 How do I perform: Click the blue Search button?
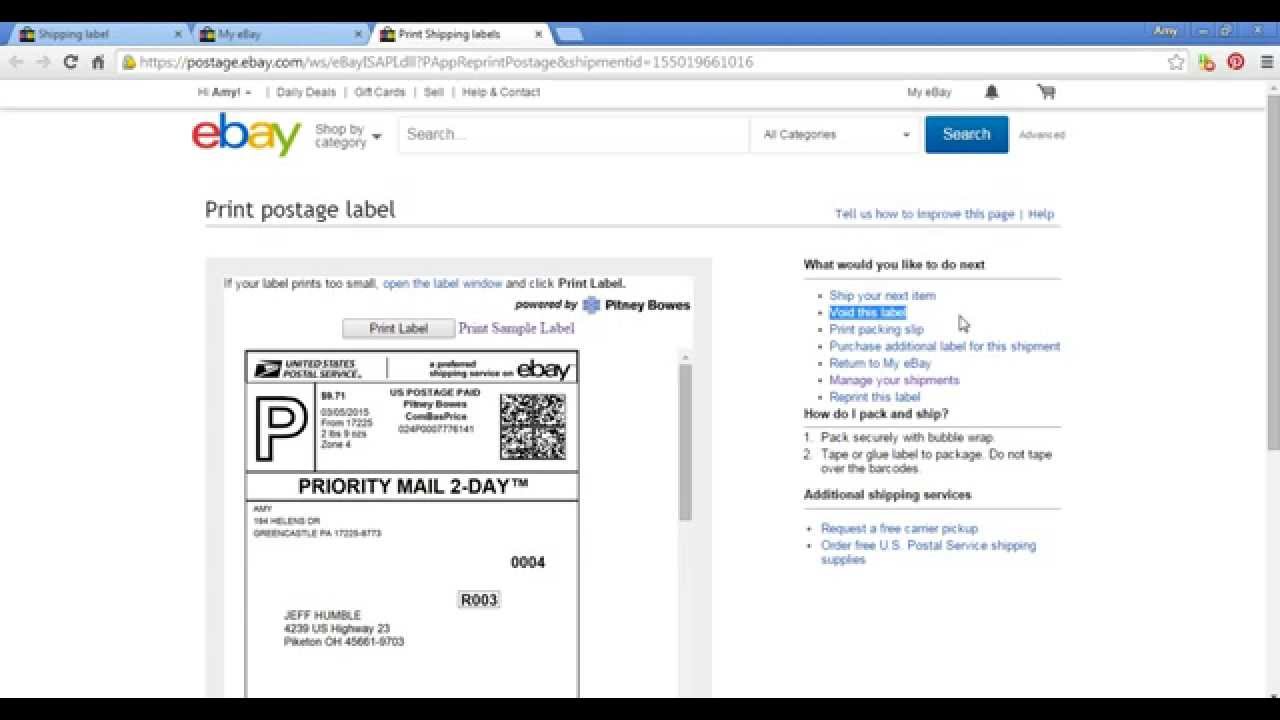966,134
